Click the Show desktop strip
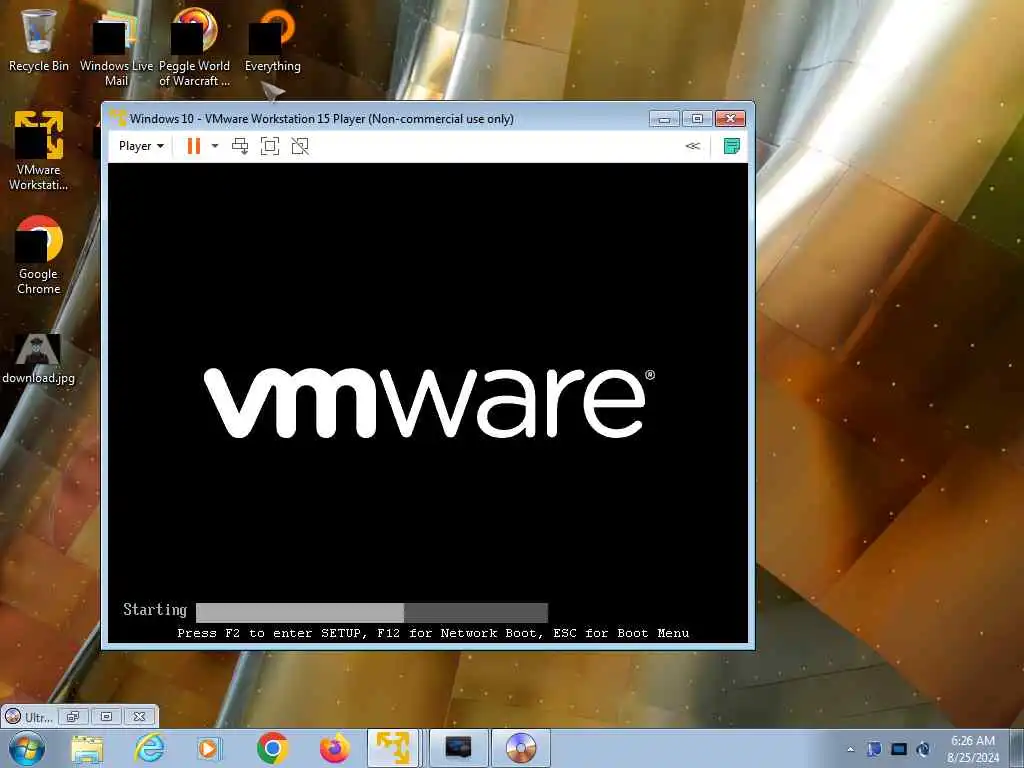The image size is (1024, 768). [x=1017, y=749]
